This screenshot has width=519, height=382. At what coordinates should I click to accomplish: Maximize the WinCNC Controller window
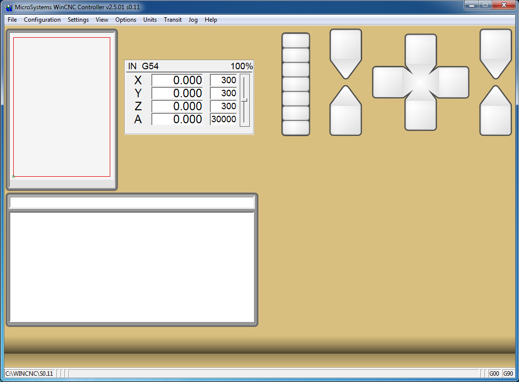[x=485, y=5]
